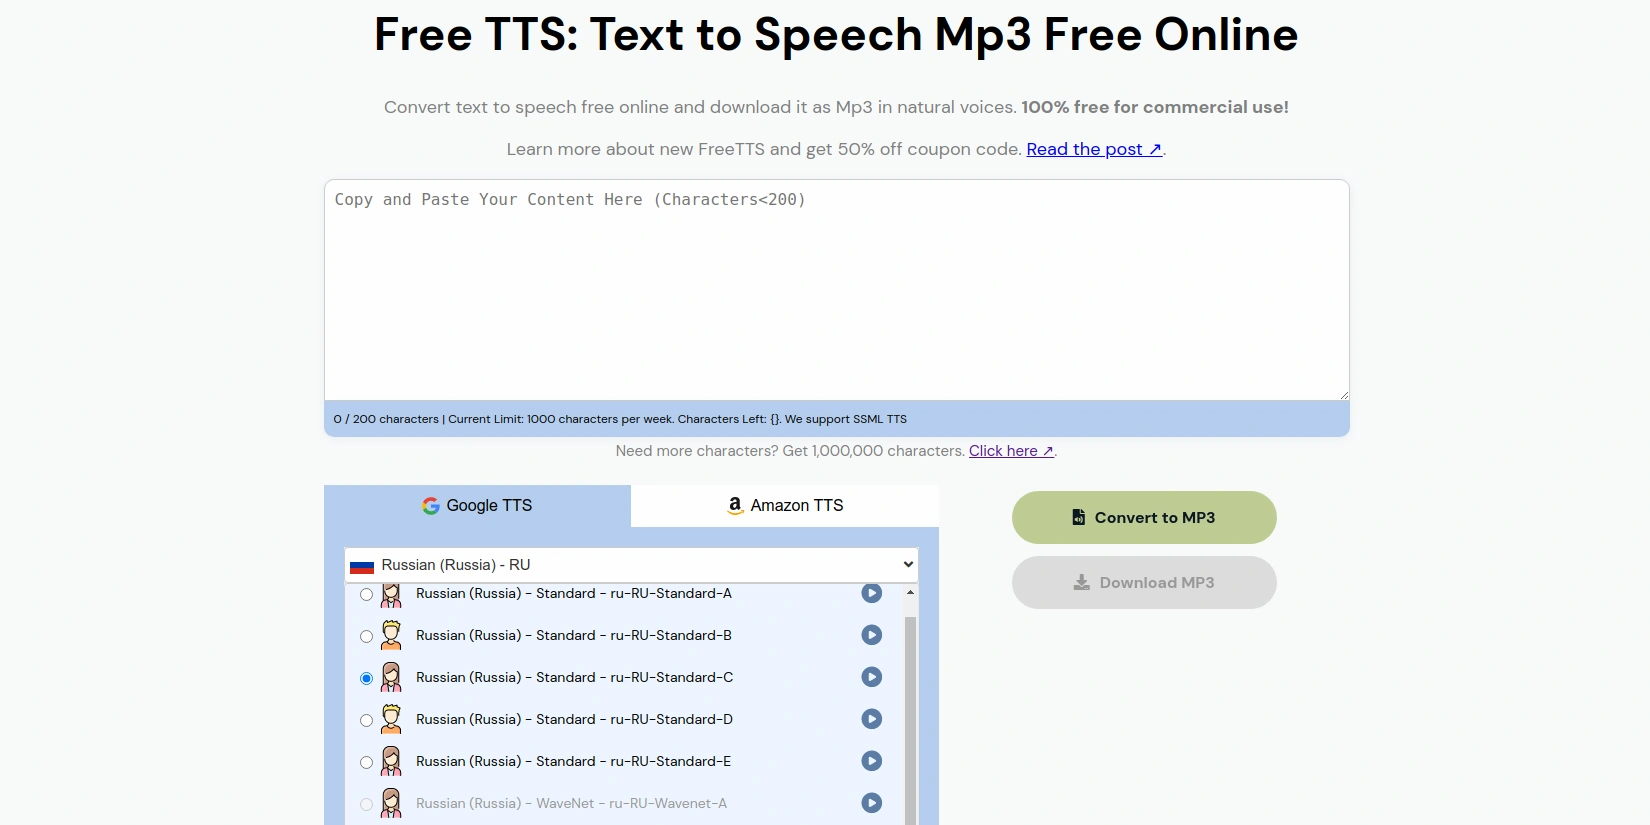Open the Read the post link

(x=1094, y=149)
